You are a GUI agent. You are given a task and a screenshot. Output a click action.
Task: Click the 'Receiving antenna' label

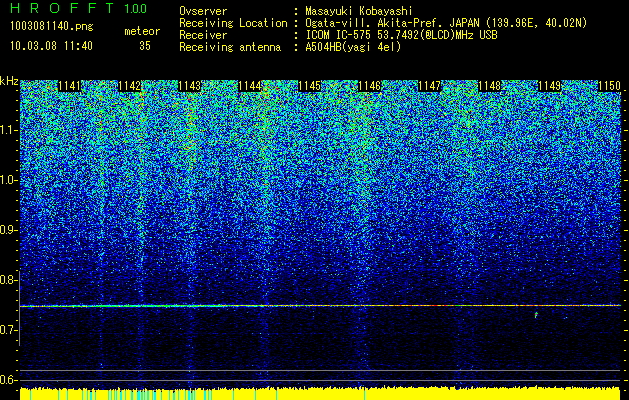230,47
